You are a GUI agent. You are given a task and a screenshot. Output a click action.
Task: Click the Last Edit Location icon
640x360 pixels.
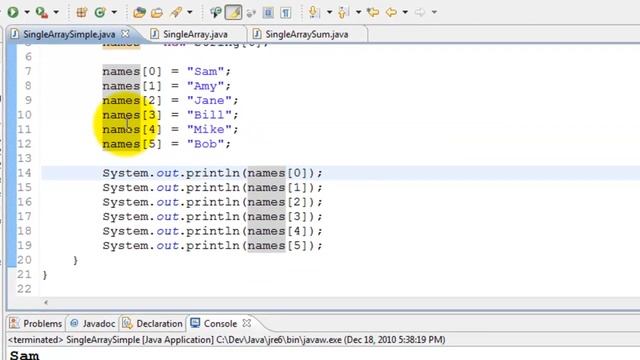(373, 12)
